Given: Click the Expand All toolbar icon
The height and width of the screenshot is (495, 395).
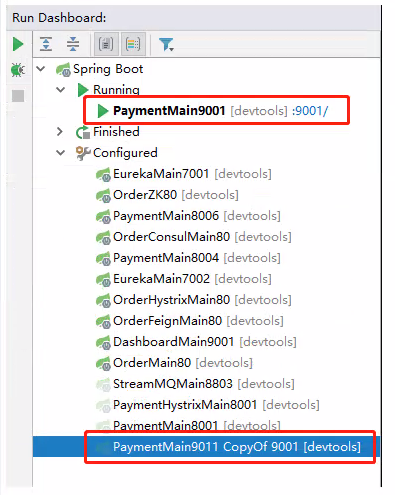Looking at the screenshot, I should pyautogui.click(x=46, y=44).
